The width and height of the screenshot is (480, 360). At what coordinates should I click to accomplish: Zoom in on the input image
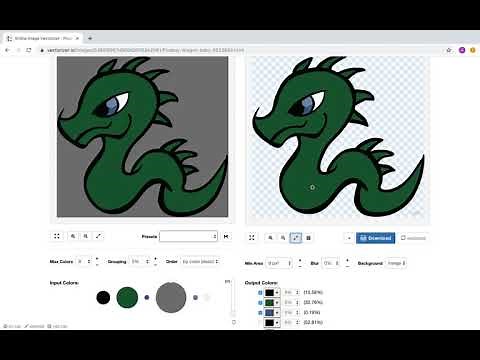(x=73, y=236)
